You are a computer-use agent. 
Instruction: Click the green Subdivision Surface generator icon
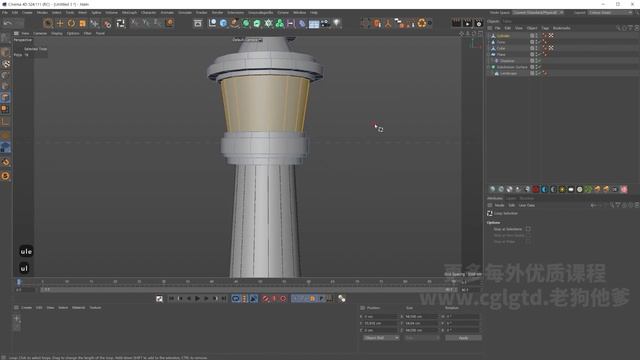(x=246, y=23)
